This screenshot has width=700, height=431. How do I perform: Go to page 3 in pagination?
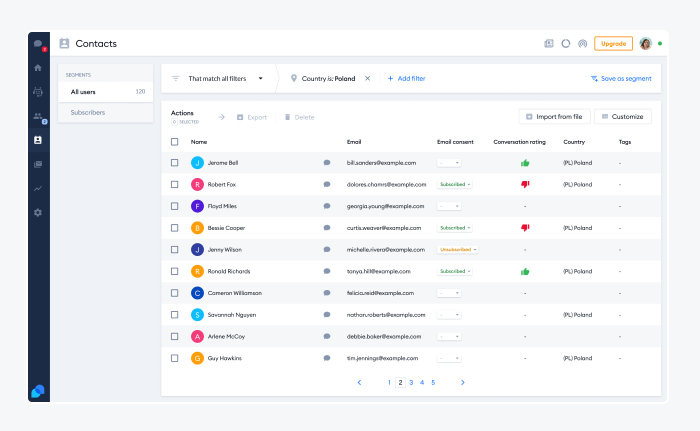click(411, 382)
